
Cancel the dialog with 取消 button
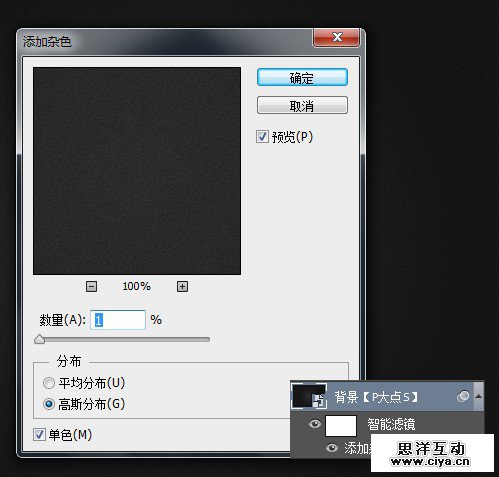[302, 105]
